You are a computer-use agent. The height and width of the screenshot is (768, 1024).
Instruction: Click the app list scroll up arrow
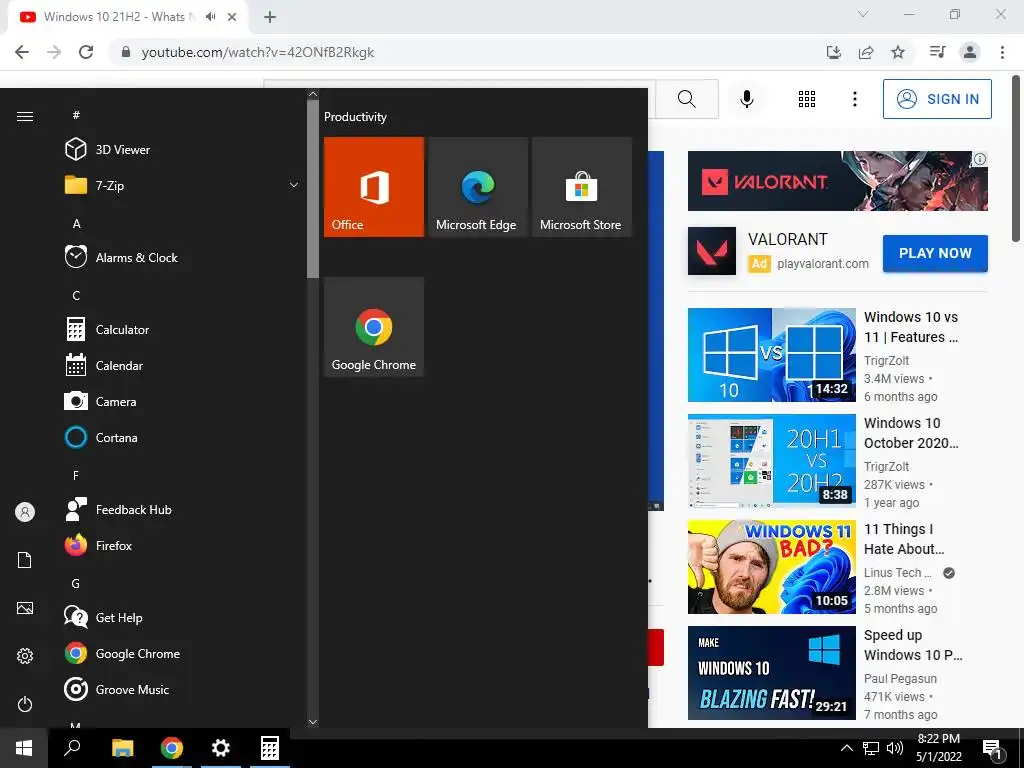click(313, 95)
